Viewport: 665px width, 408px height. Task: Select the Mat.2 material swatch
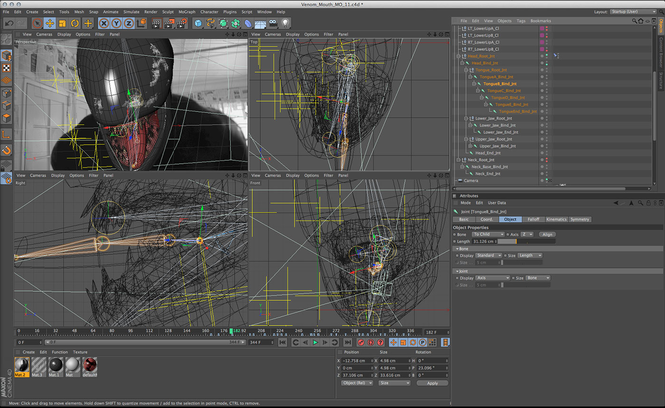tap(22, 367)
